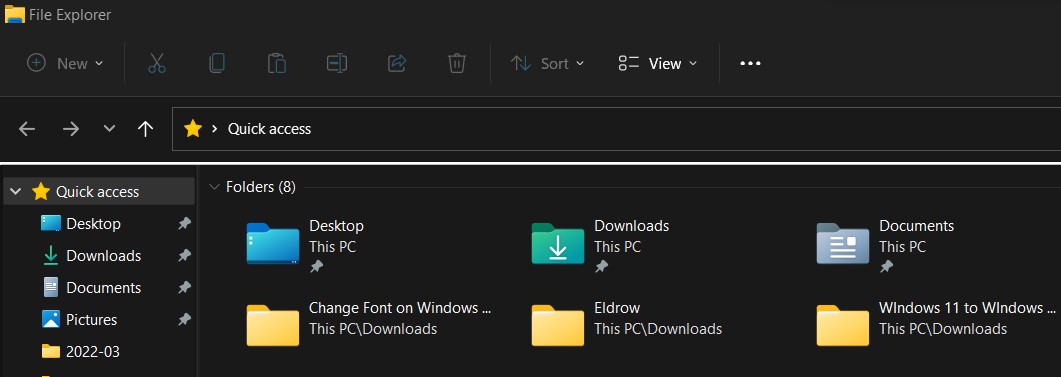
Task: Collapse the Folders (8) group
Action: tap(215, 187)
